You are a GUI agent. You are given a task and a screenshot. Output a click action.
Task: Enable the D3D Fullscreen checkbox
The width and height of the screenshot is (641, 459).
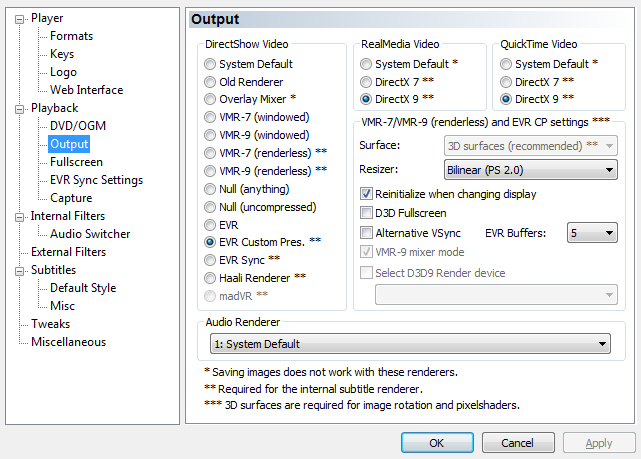[366, 213]
